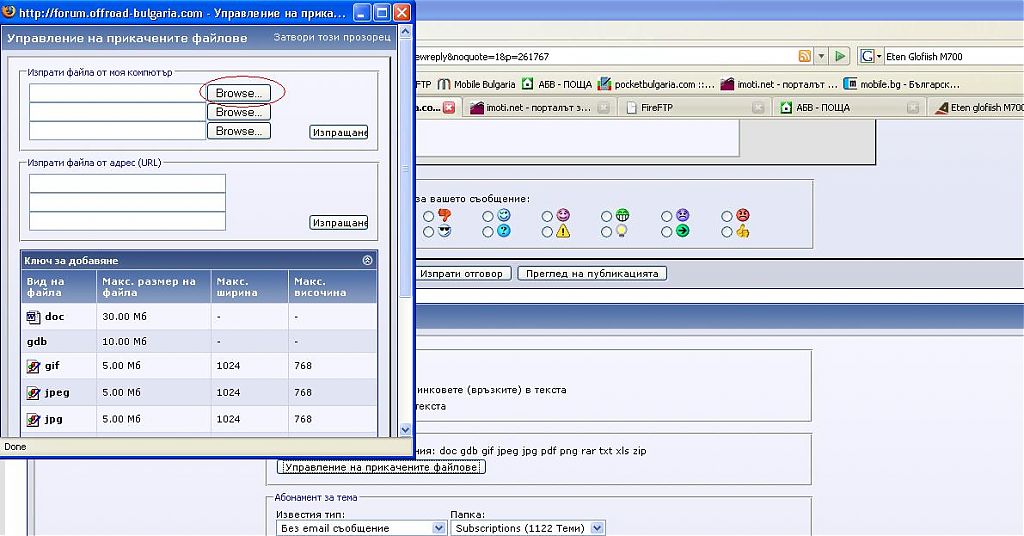
Task: Select the thumbs down message icon radio
Action: point(428,216)
